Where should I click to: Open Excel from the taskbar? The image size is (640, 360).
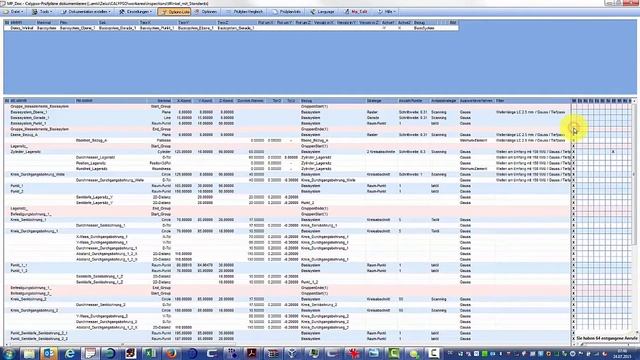(x=150, y=353)
